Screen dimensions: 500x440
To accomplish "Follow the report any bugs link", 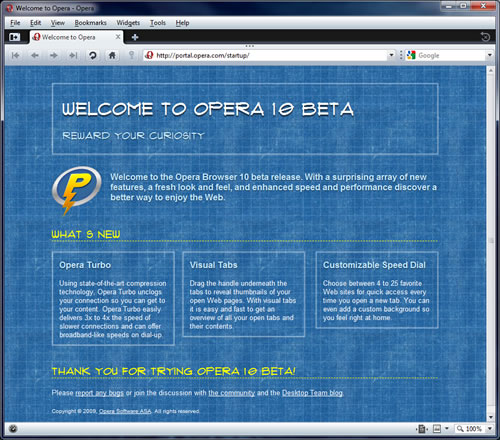I will (x=99, y=393).
